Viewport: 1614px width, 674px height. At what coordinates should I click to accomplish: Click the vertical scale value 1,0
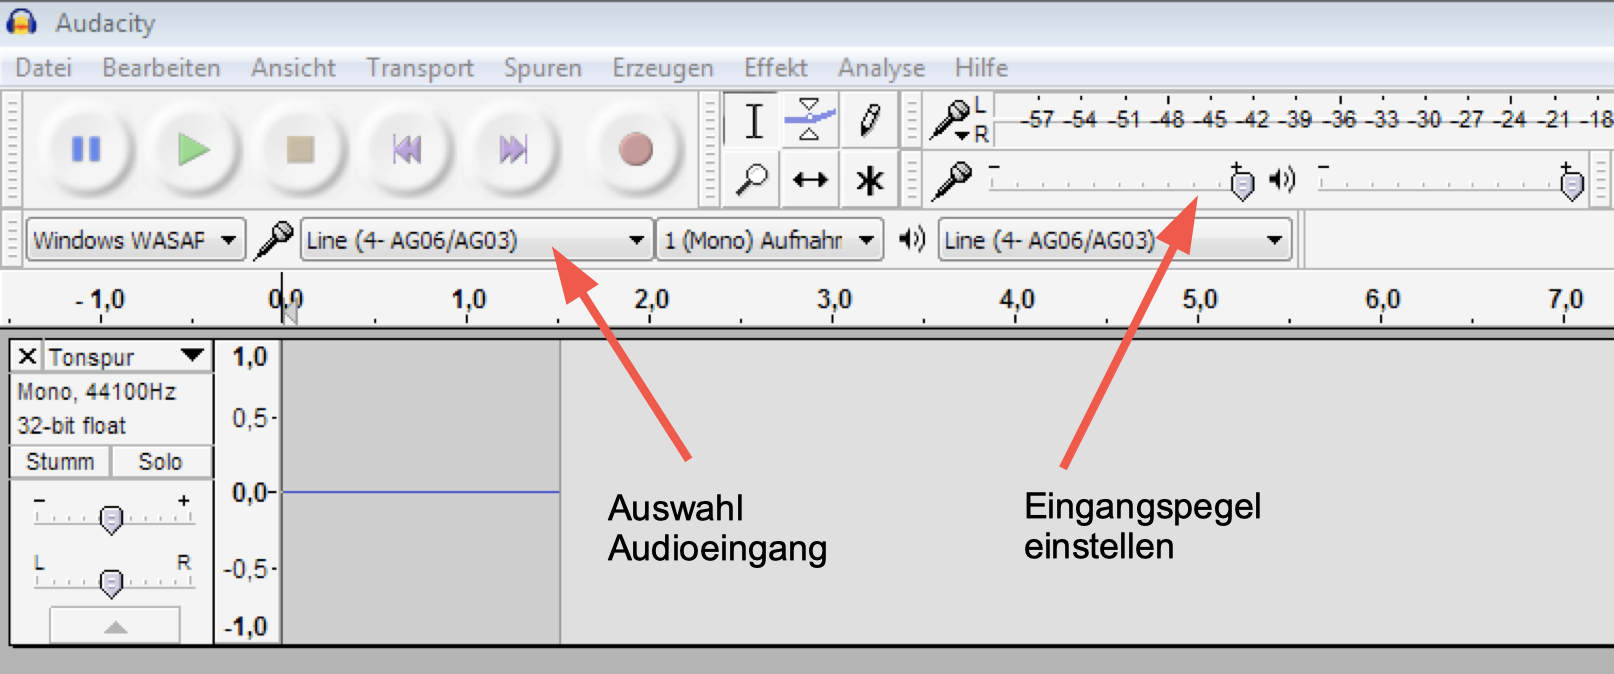point(249,357)
